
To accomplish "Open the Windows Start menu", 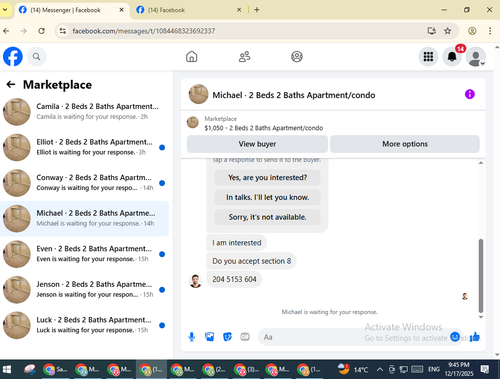I will coord(7,369).
